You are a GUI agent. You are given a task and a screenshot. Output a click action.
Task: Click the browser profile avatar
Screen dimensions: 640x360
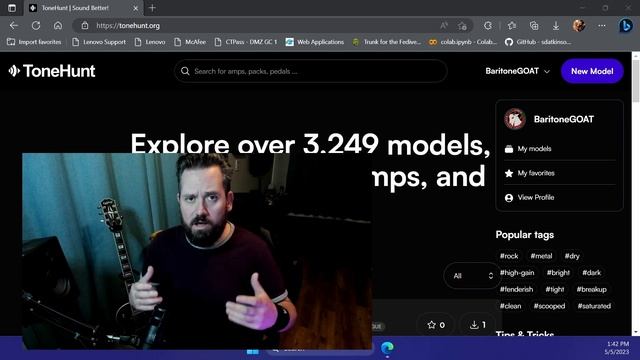[x=579, y=25]
